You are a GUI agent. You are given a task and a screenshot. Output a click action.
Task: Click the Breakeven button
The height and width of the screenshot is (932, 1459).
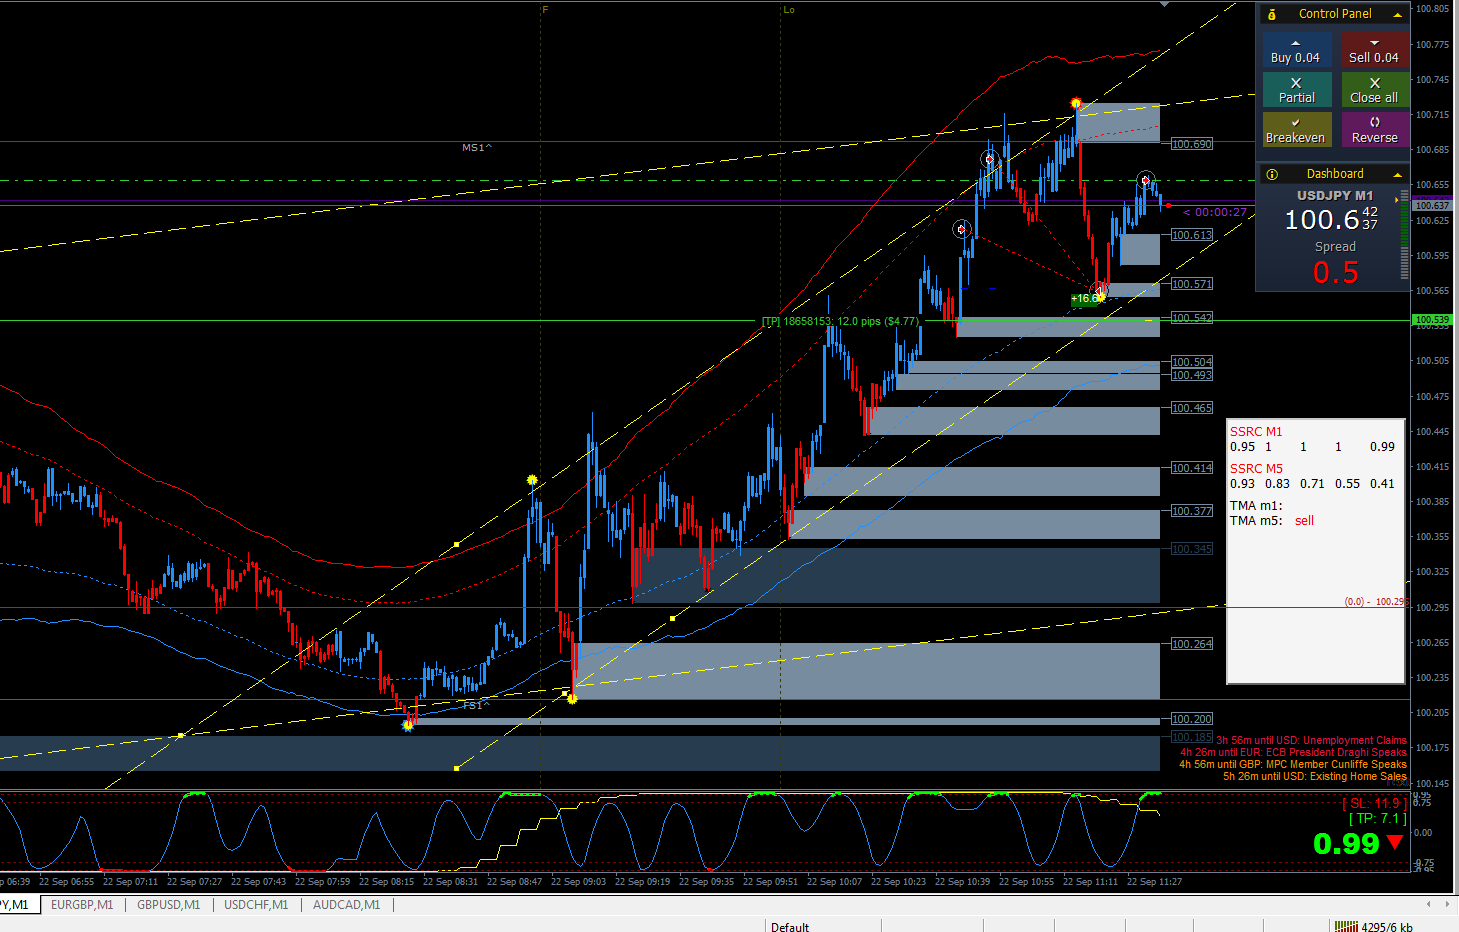(1296, 130)
